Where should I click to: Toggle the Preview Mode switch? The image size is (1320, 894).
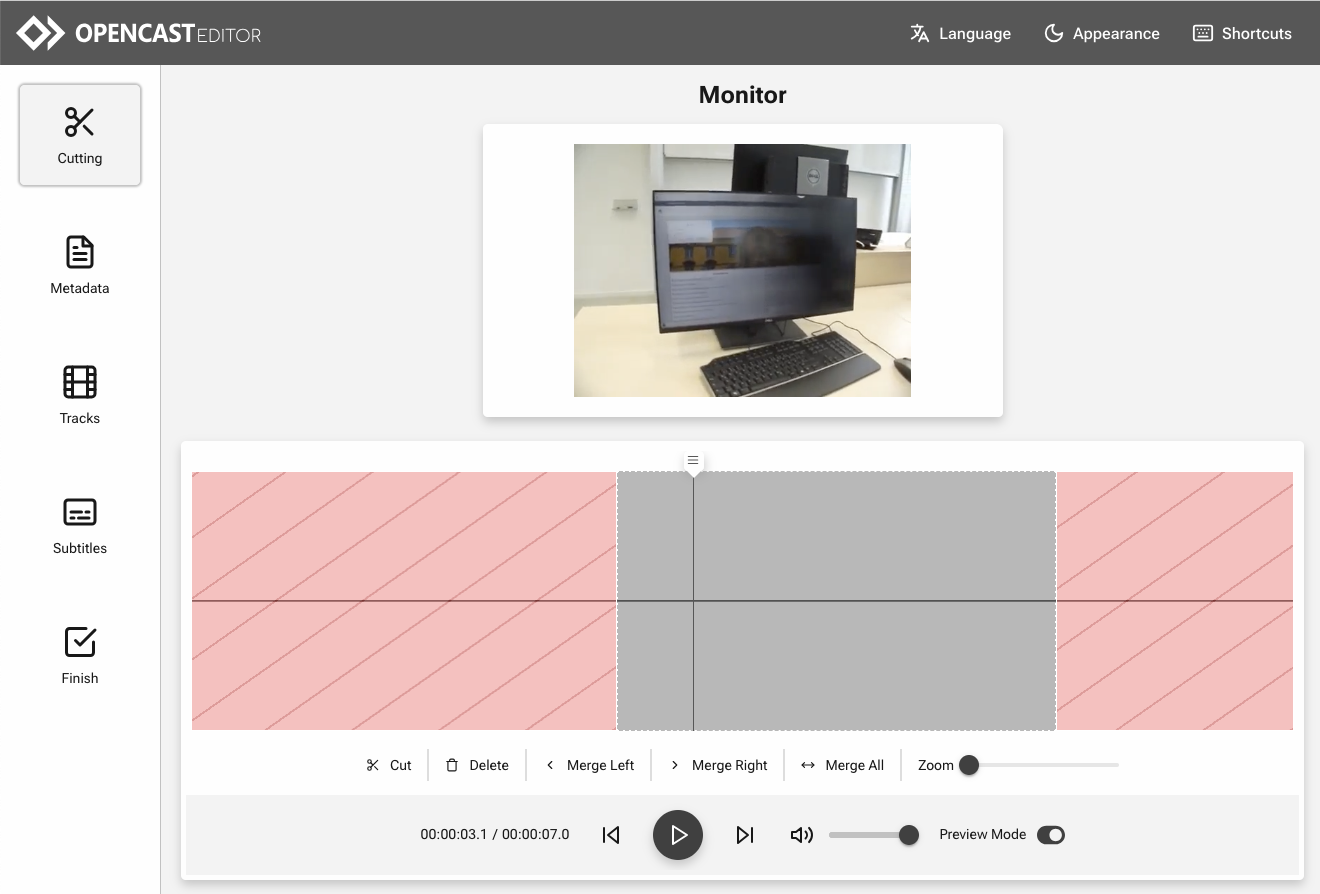1051,834
